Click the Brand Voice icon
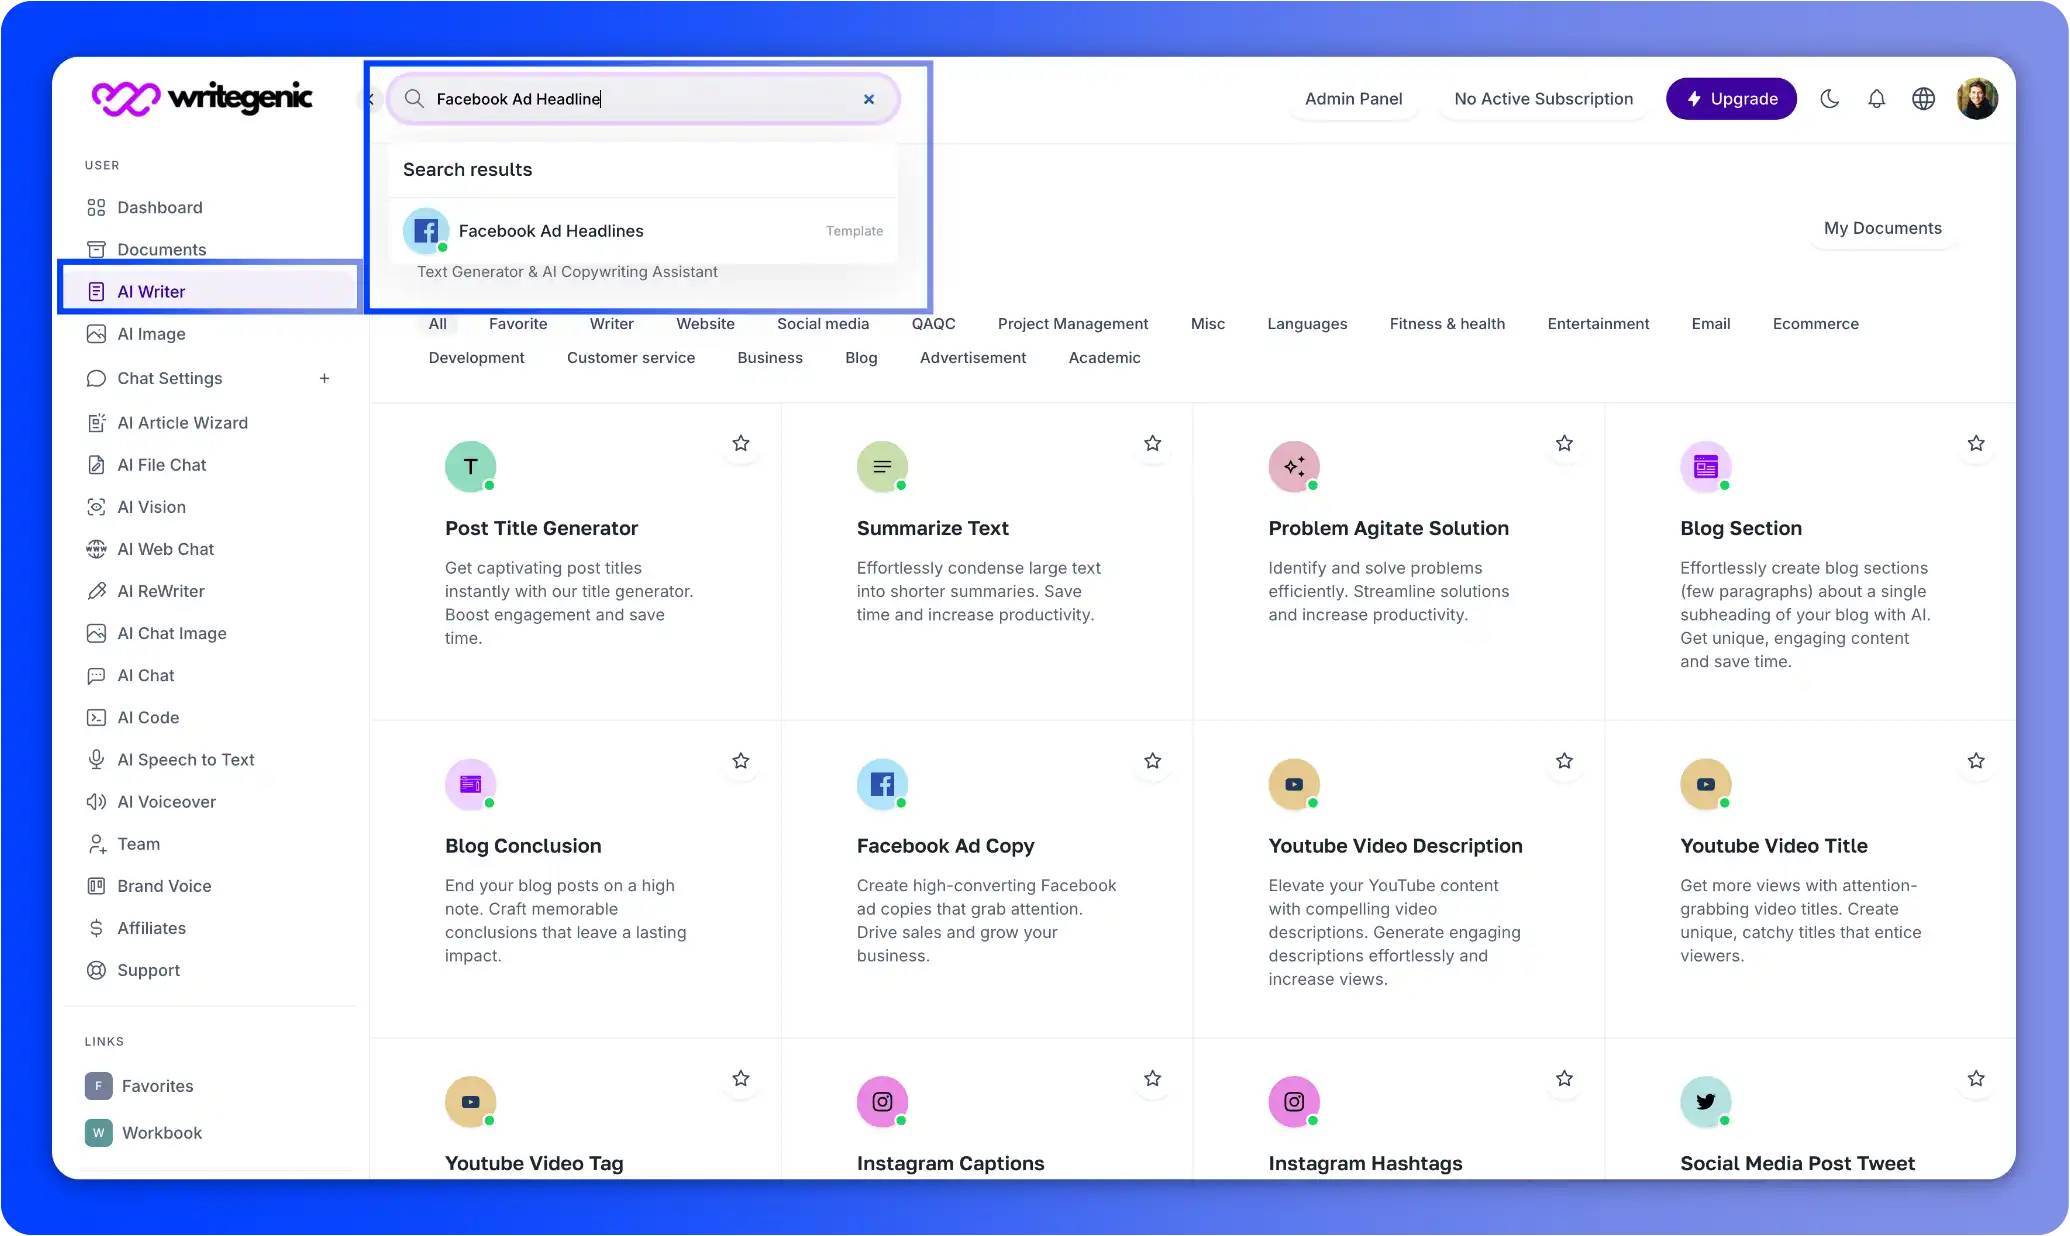The image size is (2070, 1236). [96, 886]
